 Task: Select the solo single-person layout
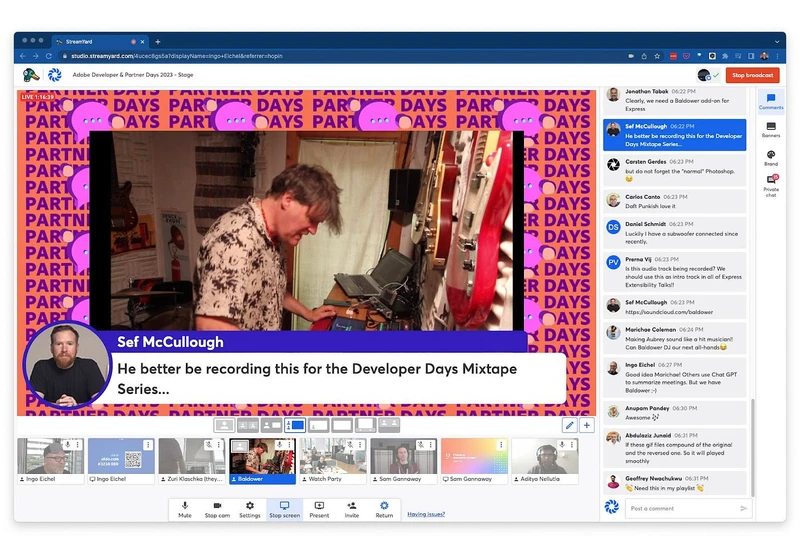pos(224,425)
